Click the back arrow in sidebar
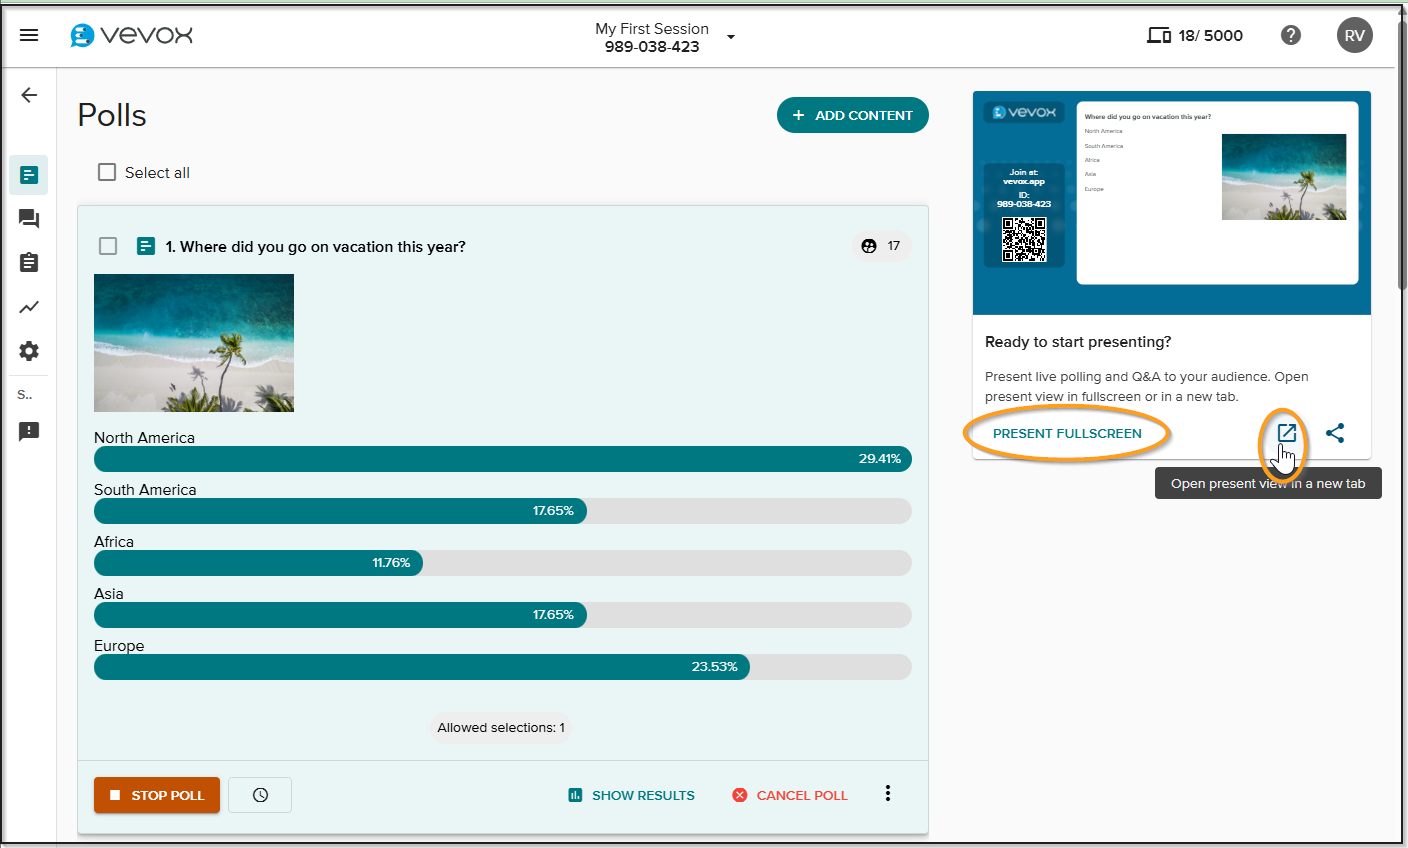The height and width of the screenshot is (848, 1408). tap(29, 95)
